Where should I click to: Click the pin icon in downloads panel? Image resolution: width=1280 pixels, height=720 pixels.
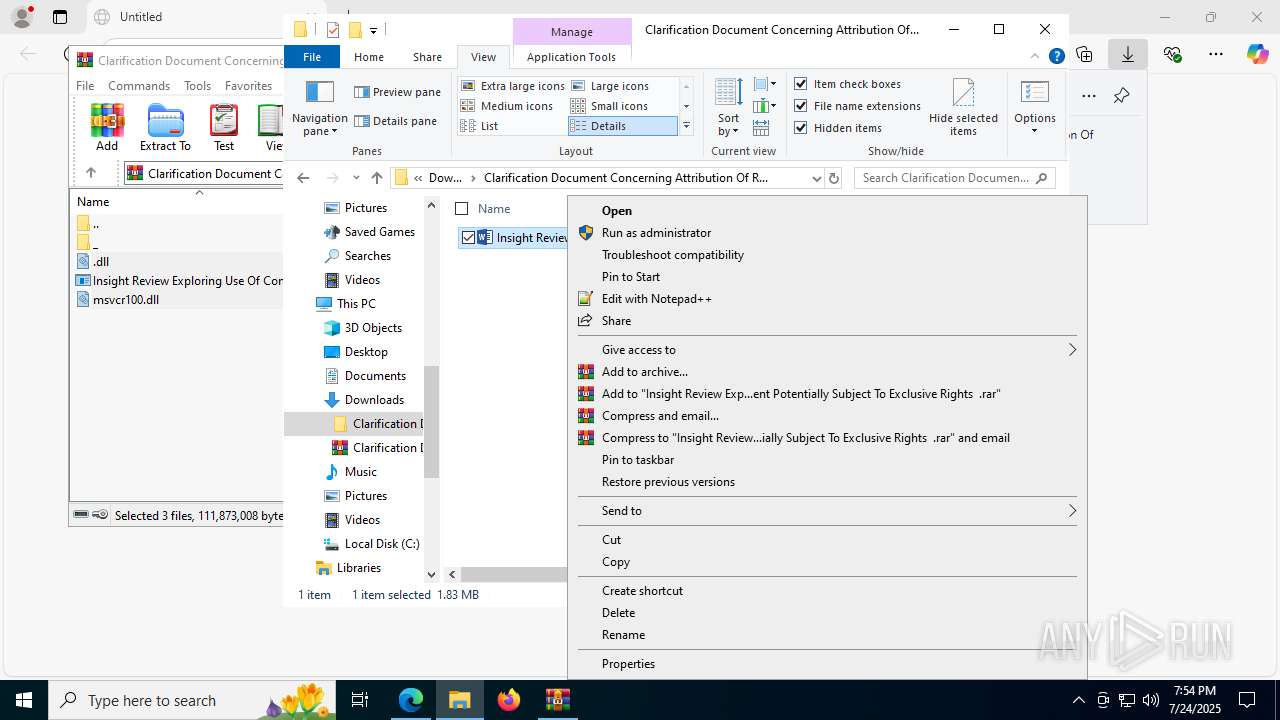(x=1122, y=96)
